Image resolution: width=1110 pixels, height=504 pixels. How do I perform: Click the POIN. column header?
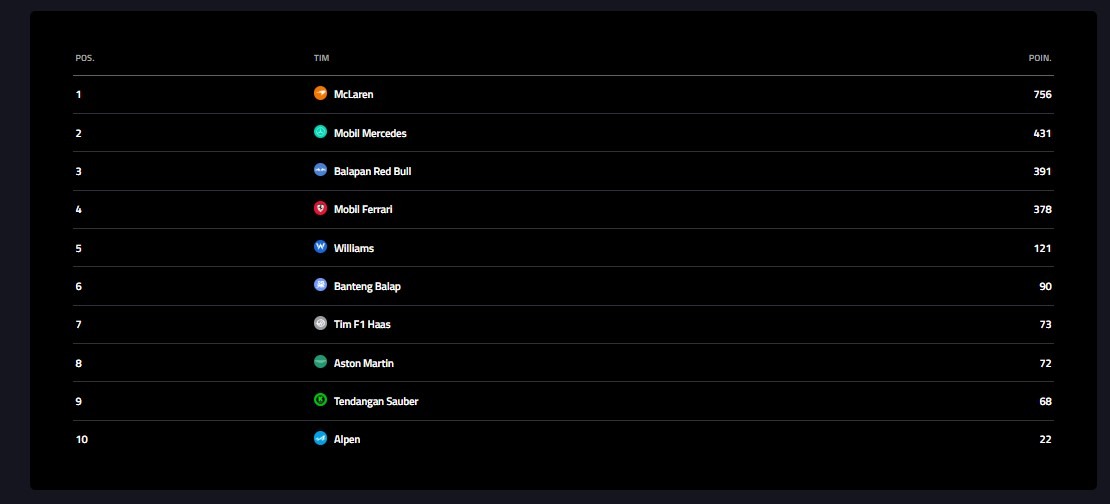point(1040,58)
